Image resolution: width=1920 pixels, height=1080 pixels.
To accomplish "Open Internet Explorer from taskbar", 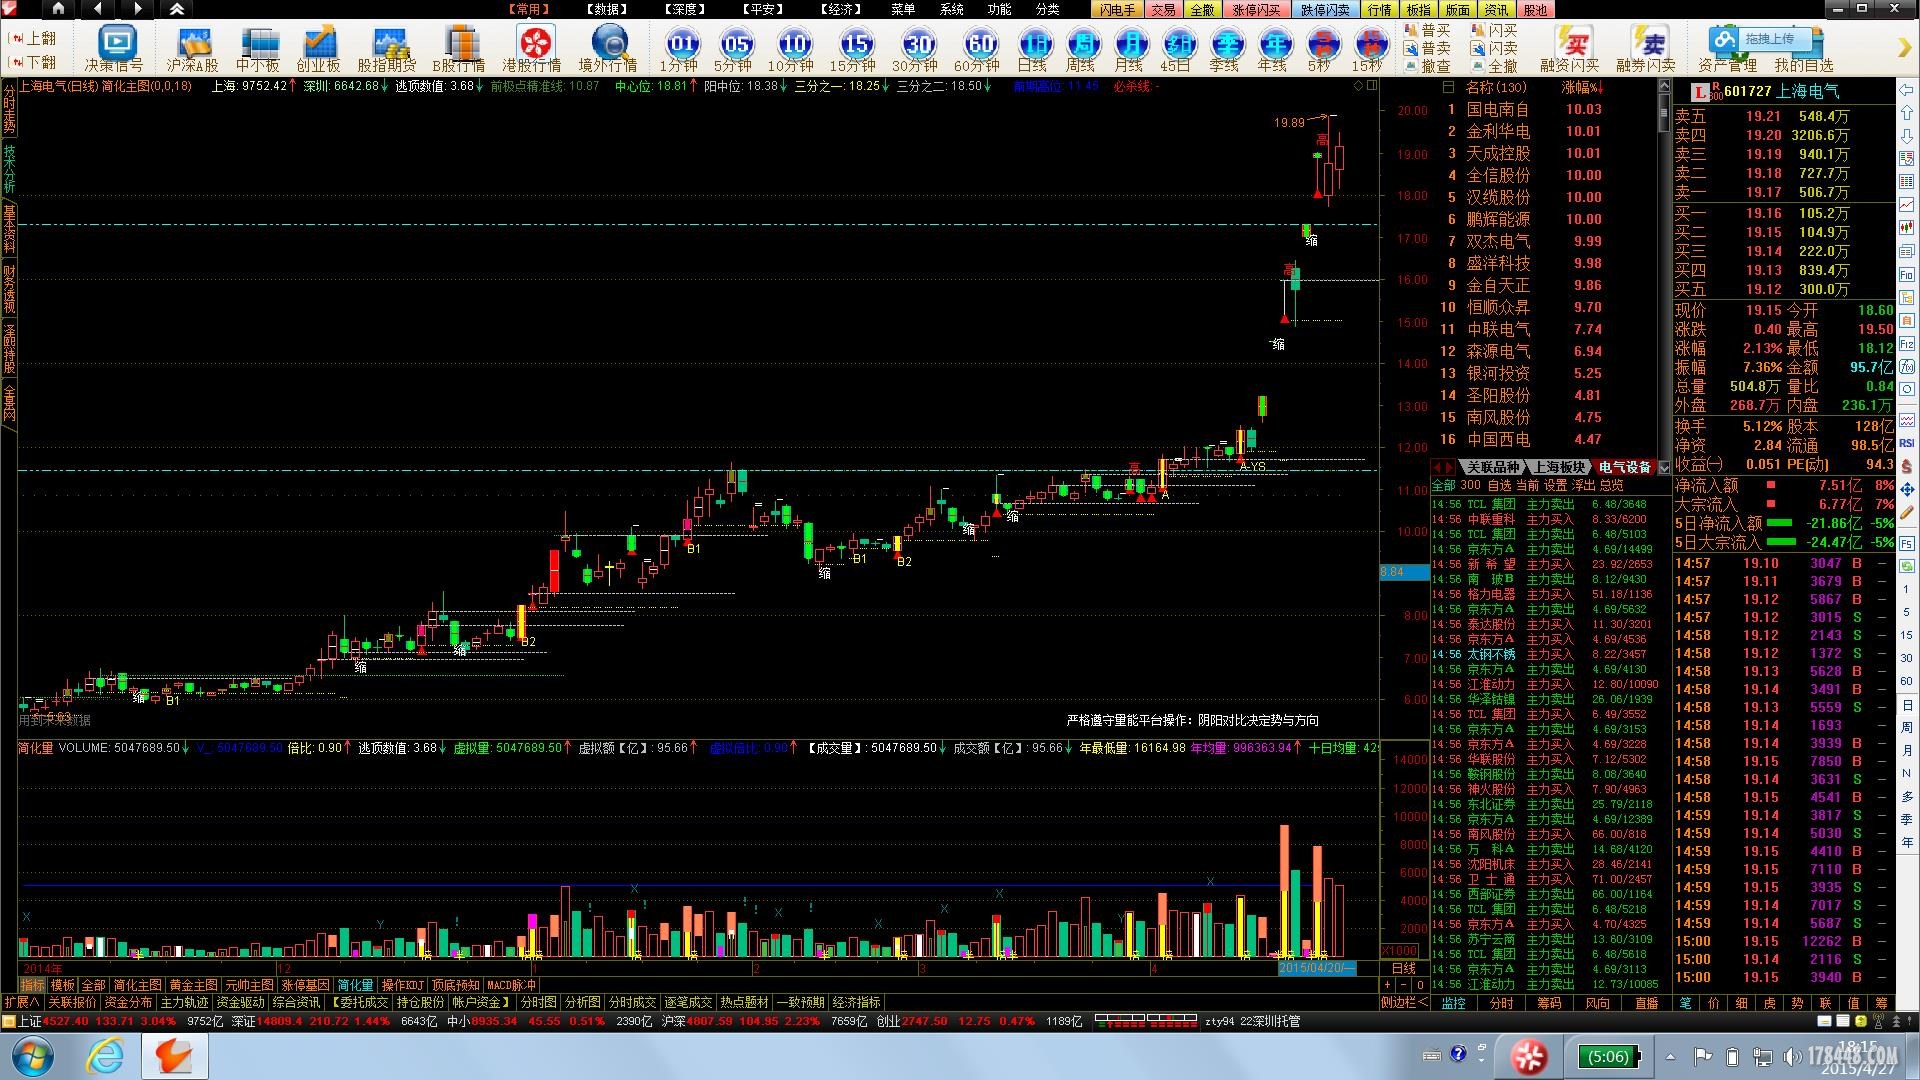I will tap(104, 1056).
